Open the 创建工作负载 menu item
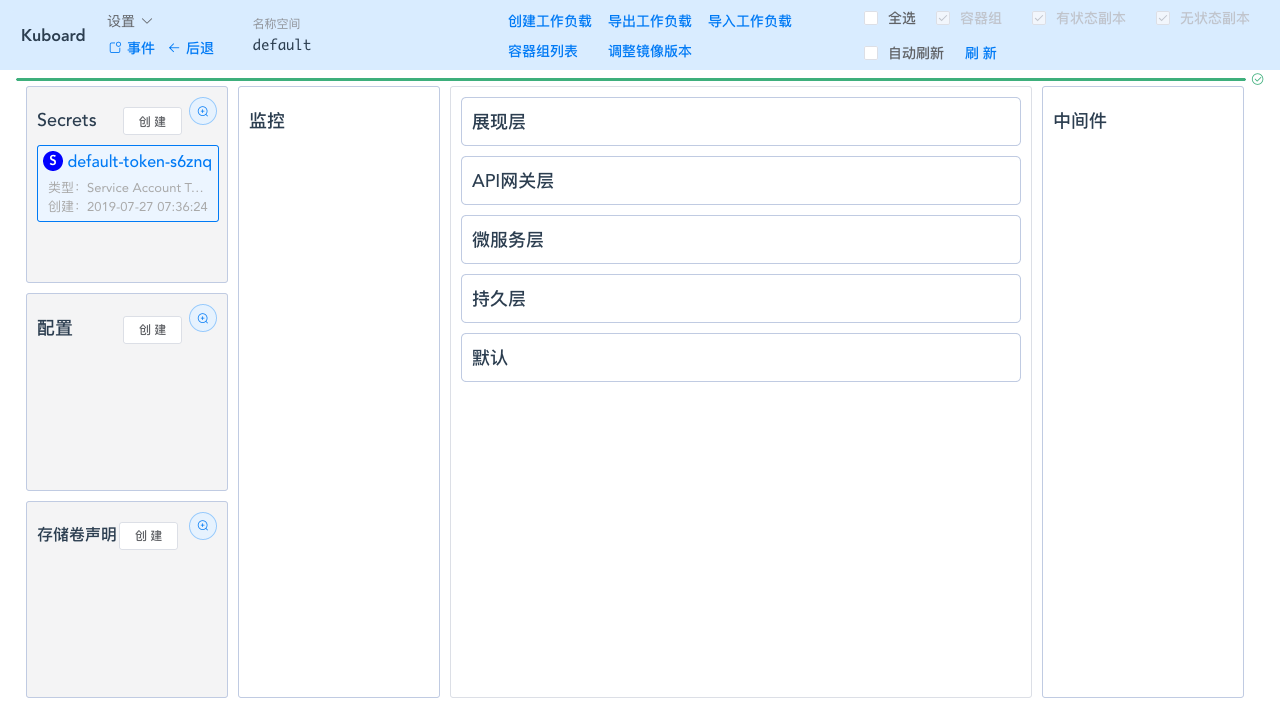 (x=548, y=20)
